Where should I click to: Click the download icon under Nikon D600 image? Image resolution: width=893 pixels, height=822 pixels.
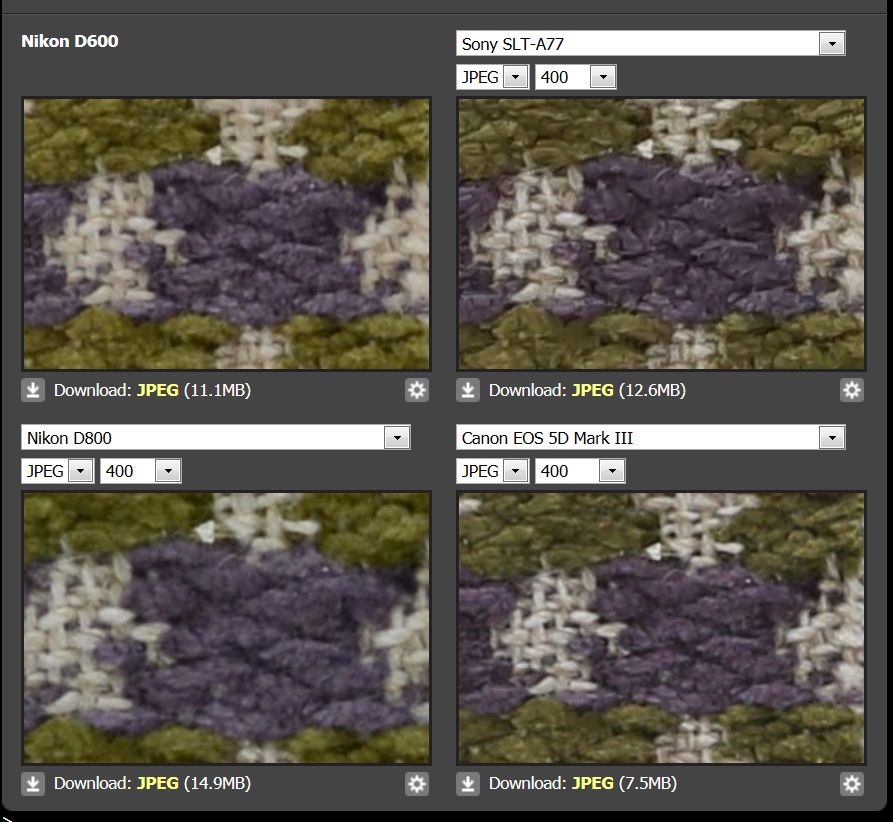coord(33,390)
